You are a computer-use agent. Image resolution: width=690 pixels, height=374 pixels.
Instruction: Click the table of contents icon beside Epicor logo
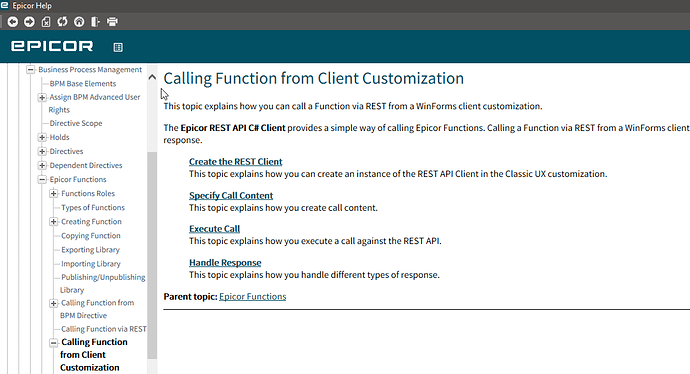click(x=118, y=47)
